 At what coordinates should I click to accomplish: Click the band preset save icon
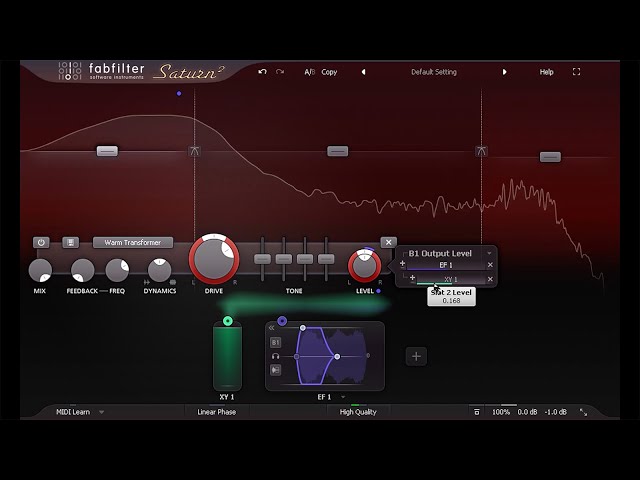pos(70,242)
